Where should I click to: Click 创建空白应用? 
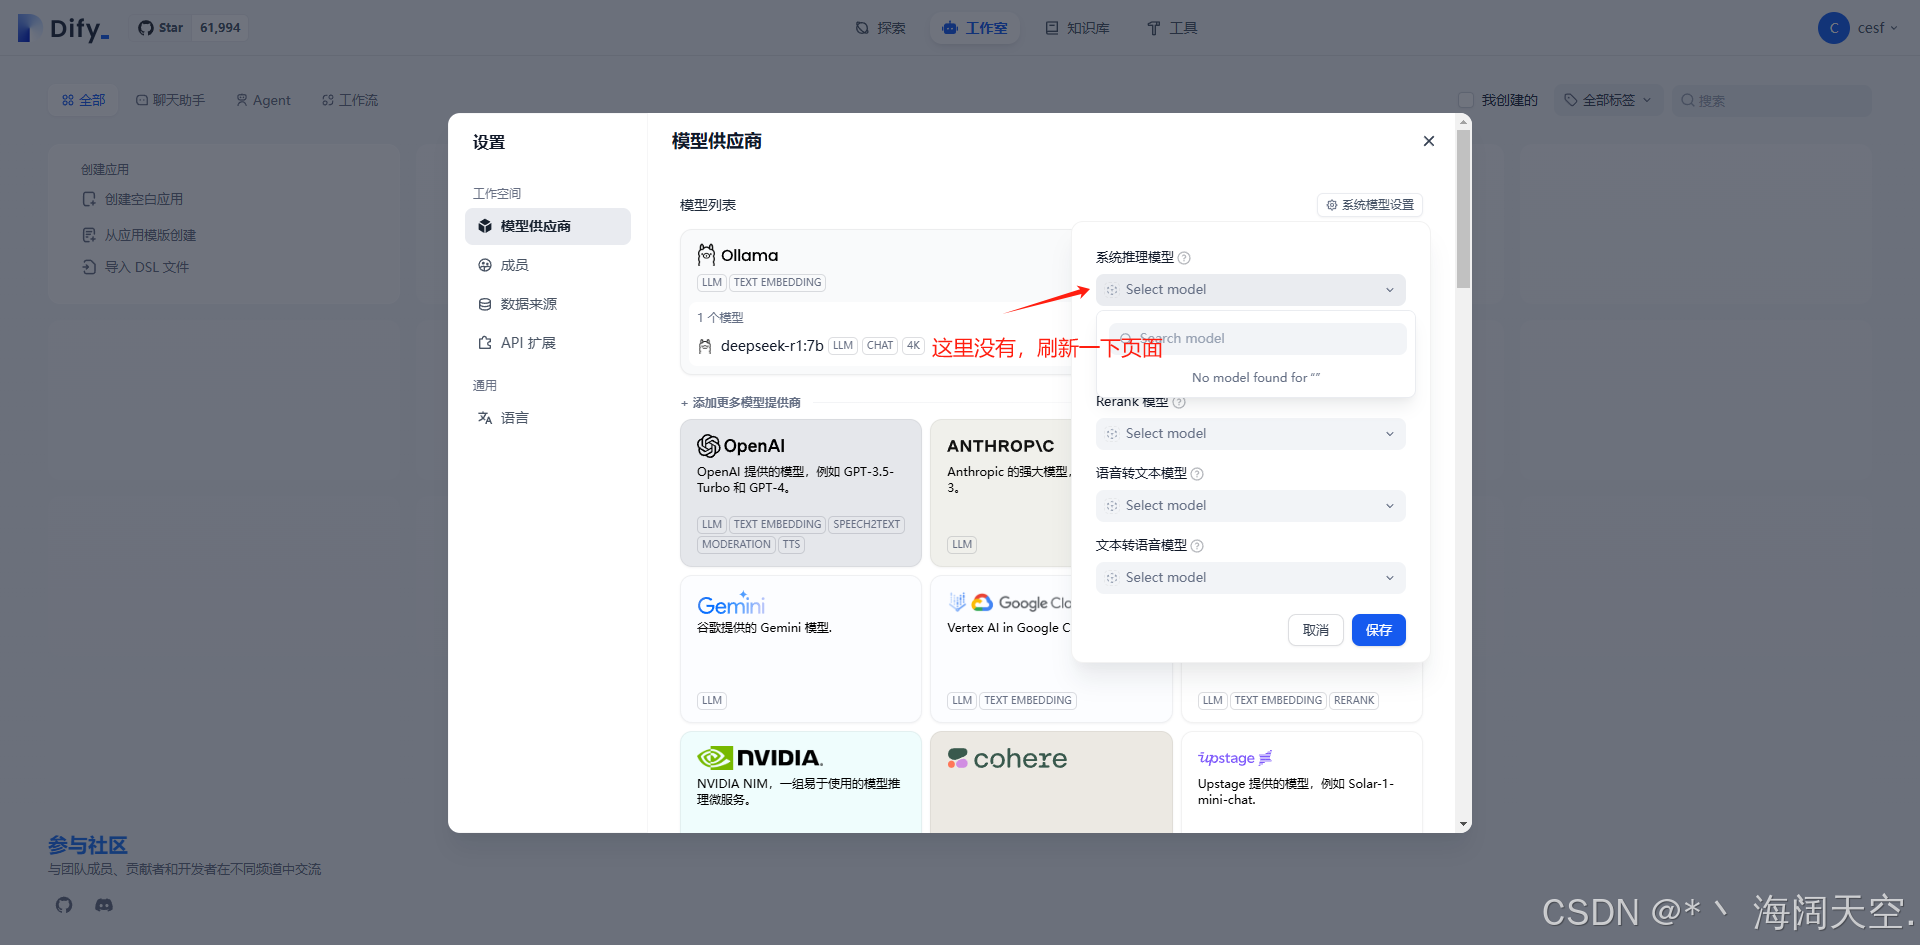coord(133,199)
